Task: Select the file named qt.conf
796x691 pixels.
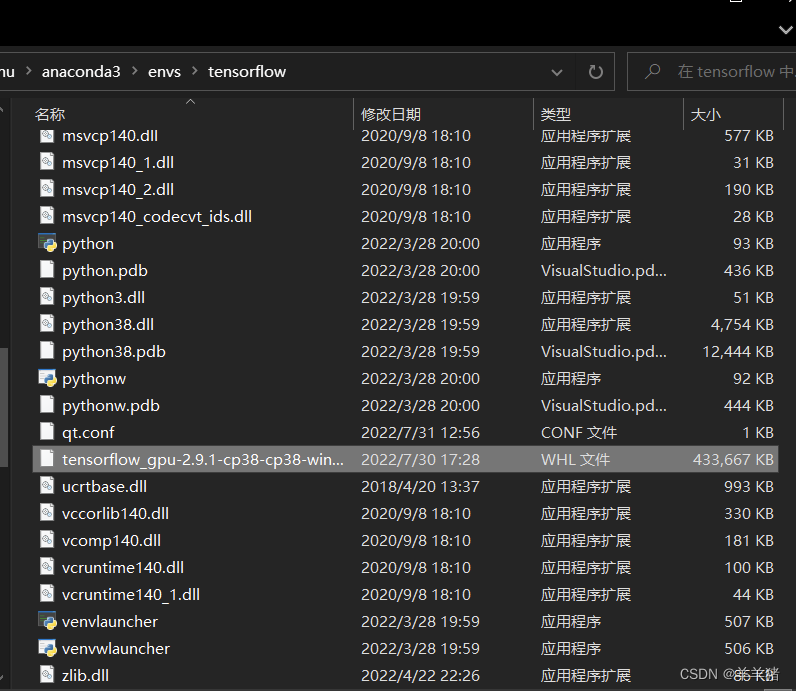Action: click(x=88, y=433)
